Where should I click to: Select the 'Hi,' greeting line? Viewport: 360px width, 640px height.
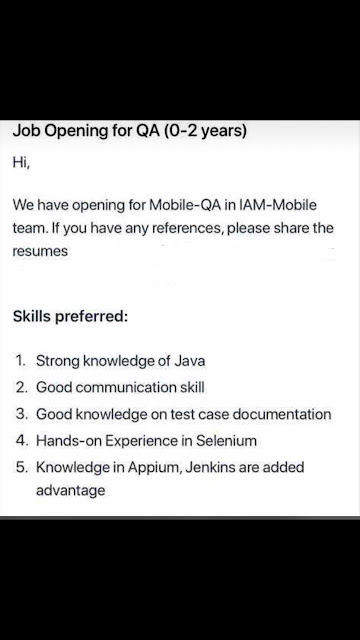(x=21, y=163)
